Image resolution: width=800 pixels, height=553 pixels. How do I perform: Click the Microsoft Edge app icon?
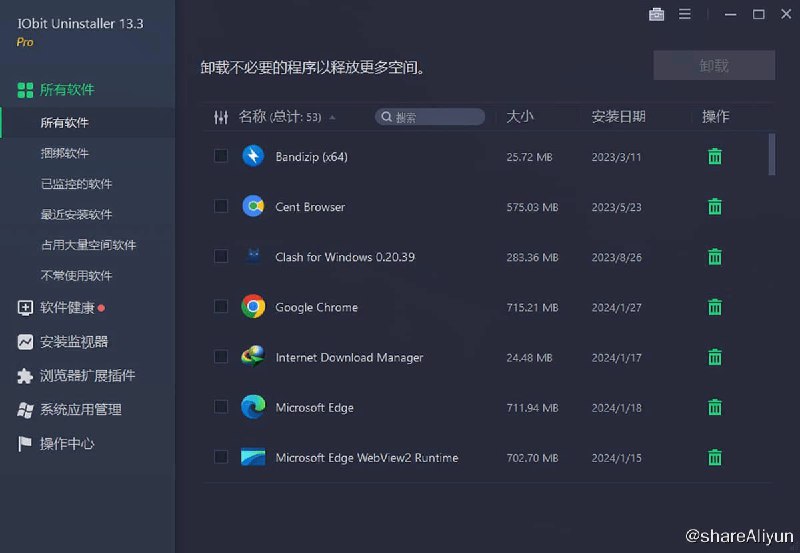(x=253, y=407)
